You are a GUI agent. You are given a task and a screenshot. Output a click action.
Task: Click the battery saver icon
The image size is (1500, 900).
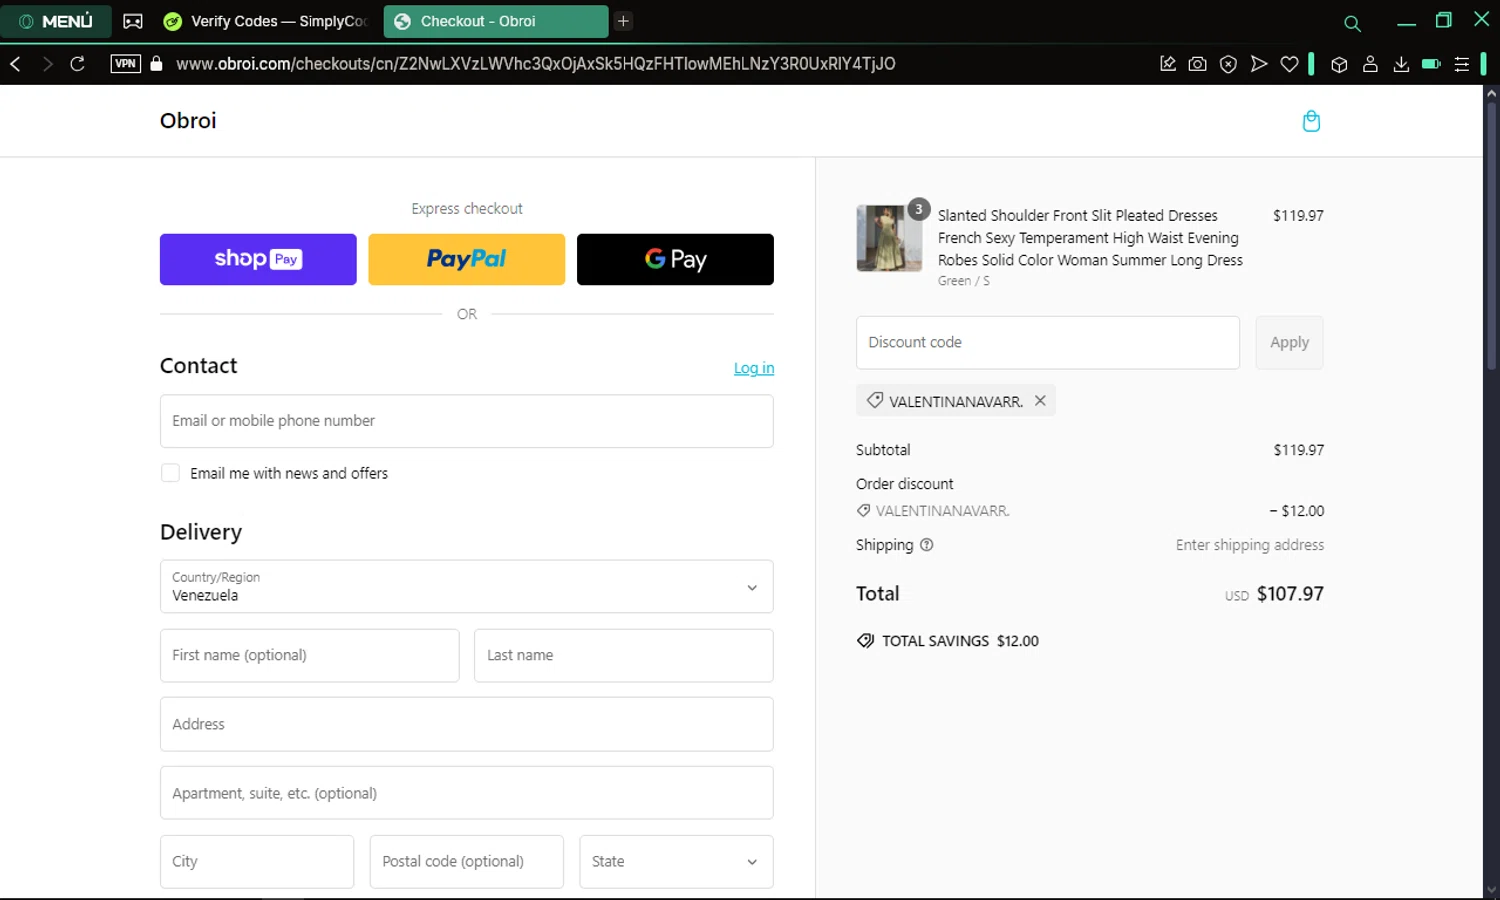(x=1431, y=64)
